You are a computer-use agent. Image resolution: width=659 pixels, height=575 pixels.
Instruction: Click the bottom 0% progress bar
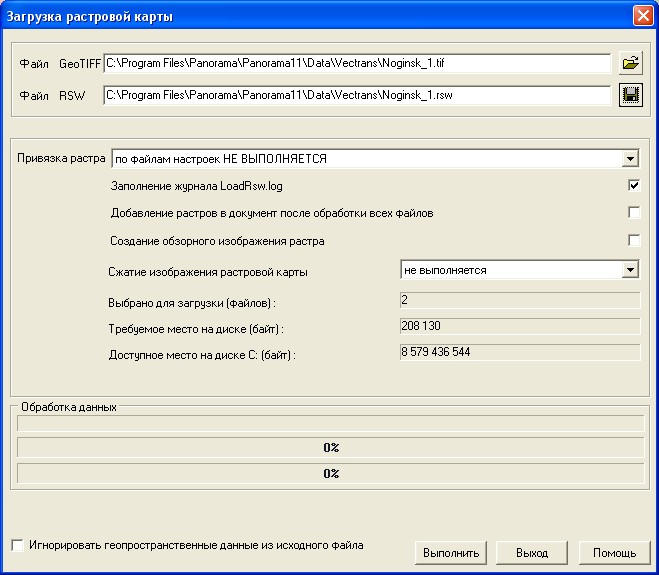330,473
